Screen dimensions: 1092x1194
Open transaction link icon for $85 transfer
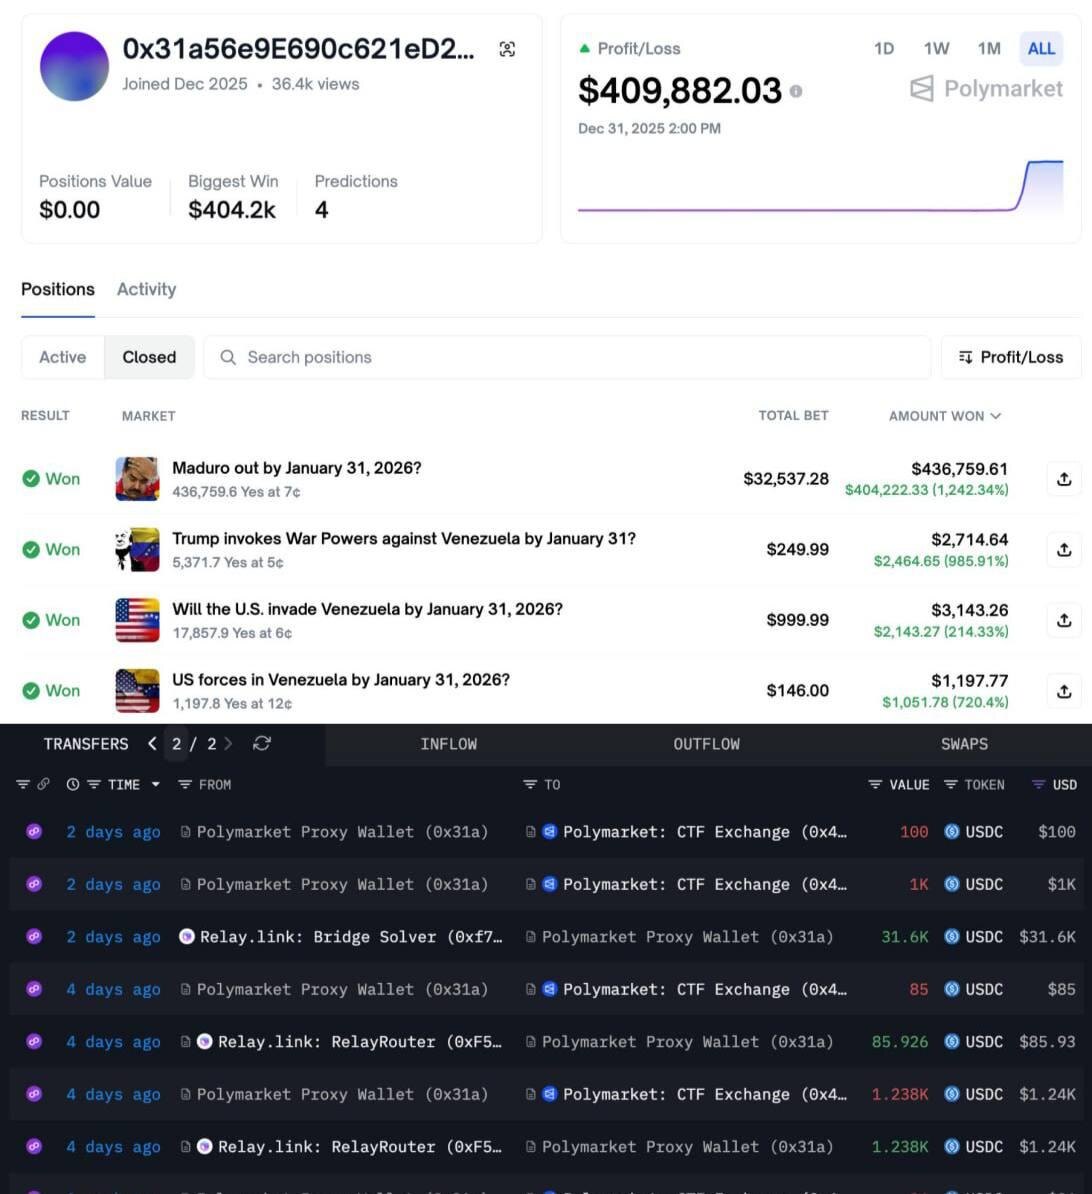point(34,989)
